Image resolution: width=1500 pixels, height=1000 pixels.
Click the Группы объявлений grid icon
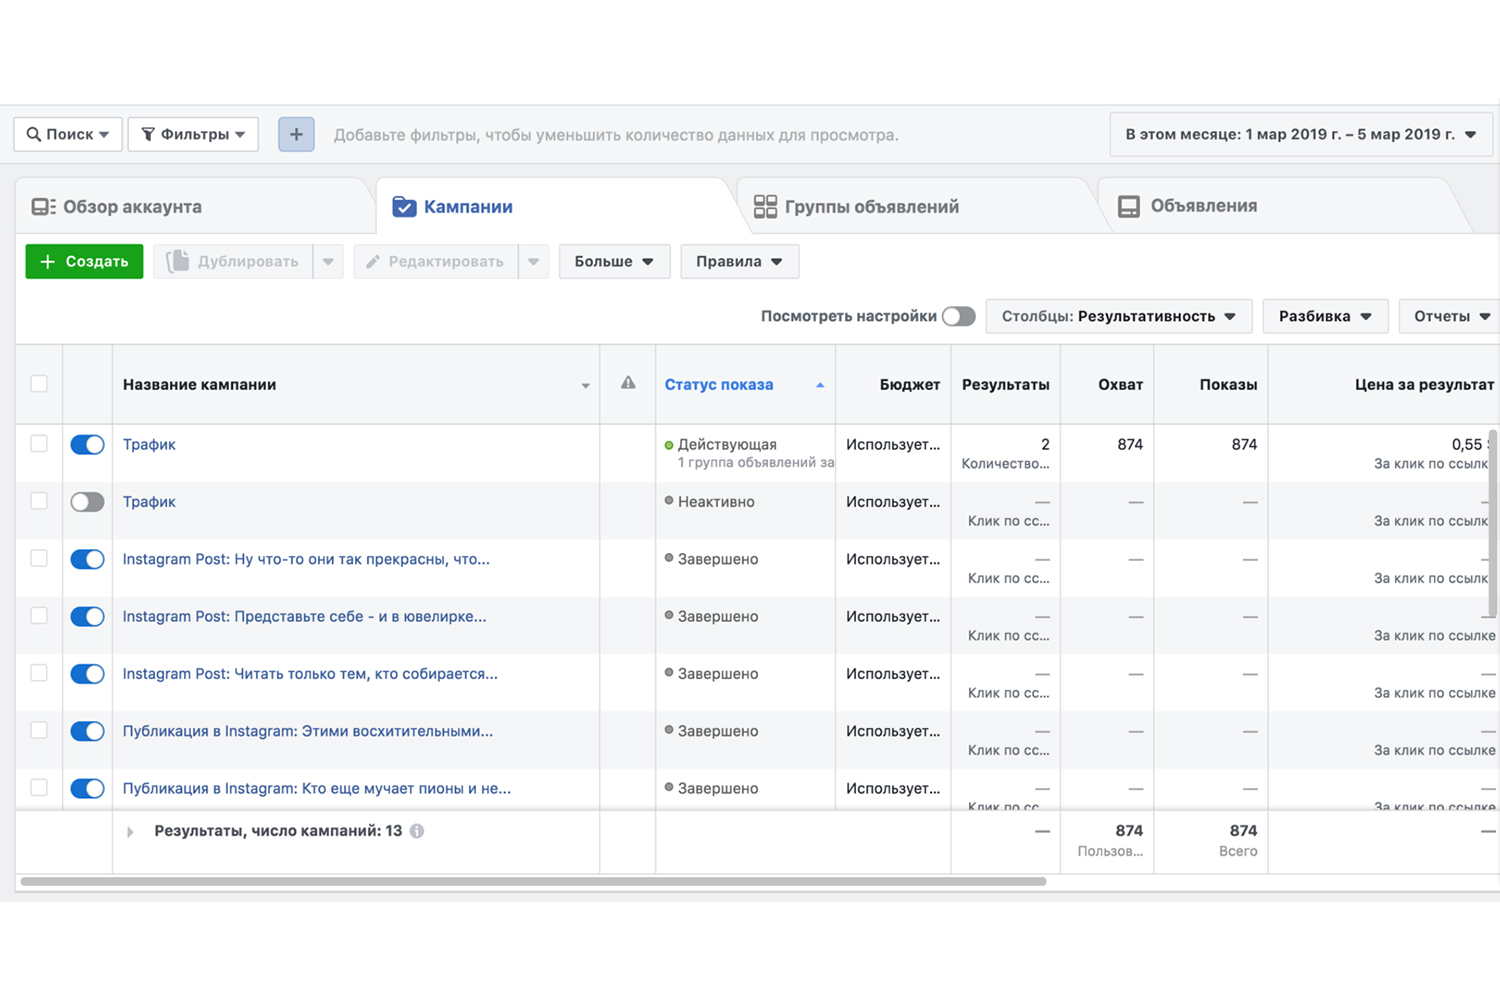pyautogui.click(x=765, y=207)
